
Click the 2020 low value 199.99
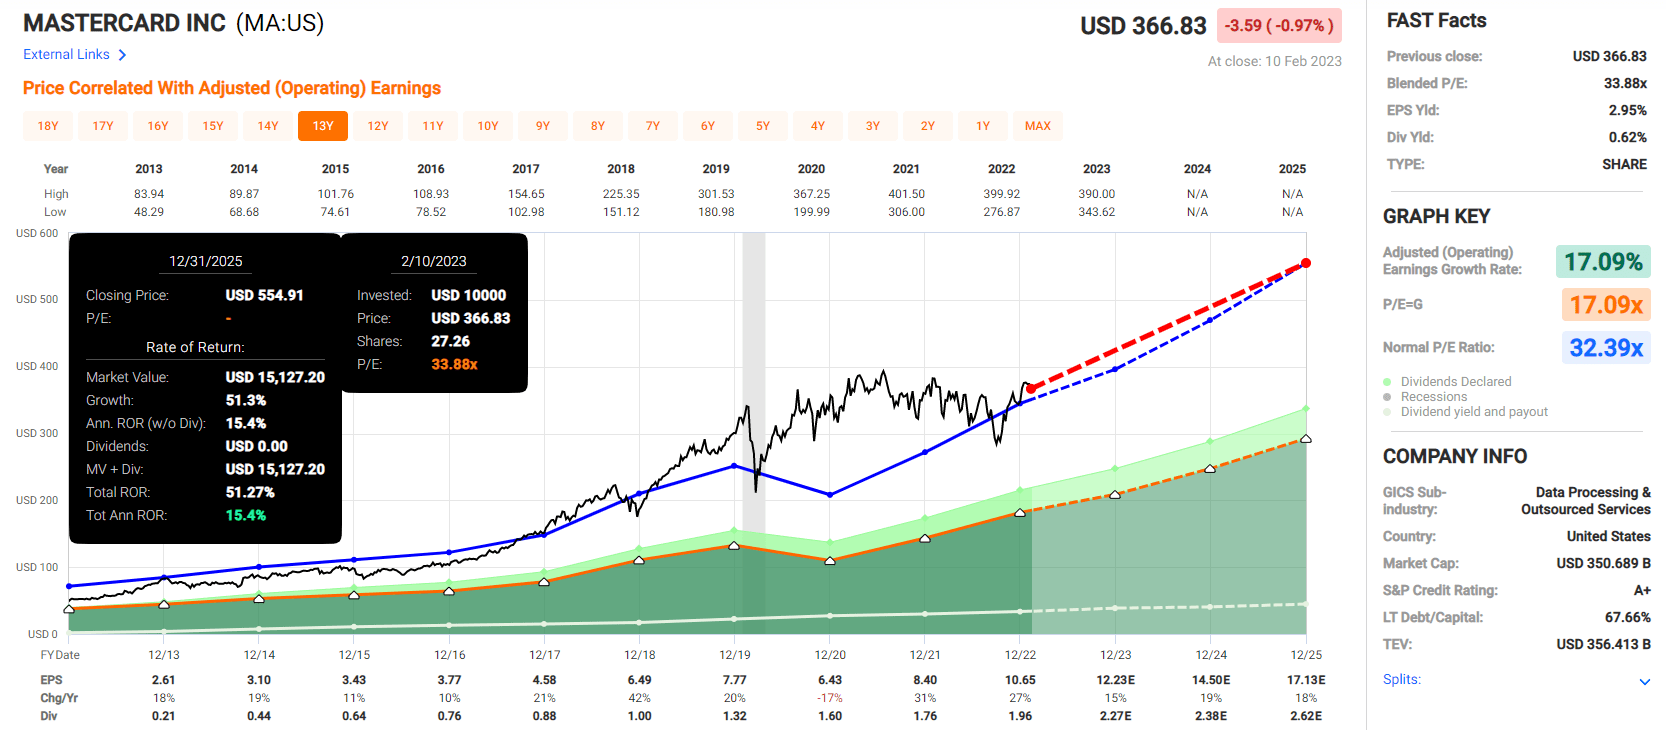811,212
